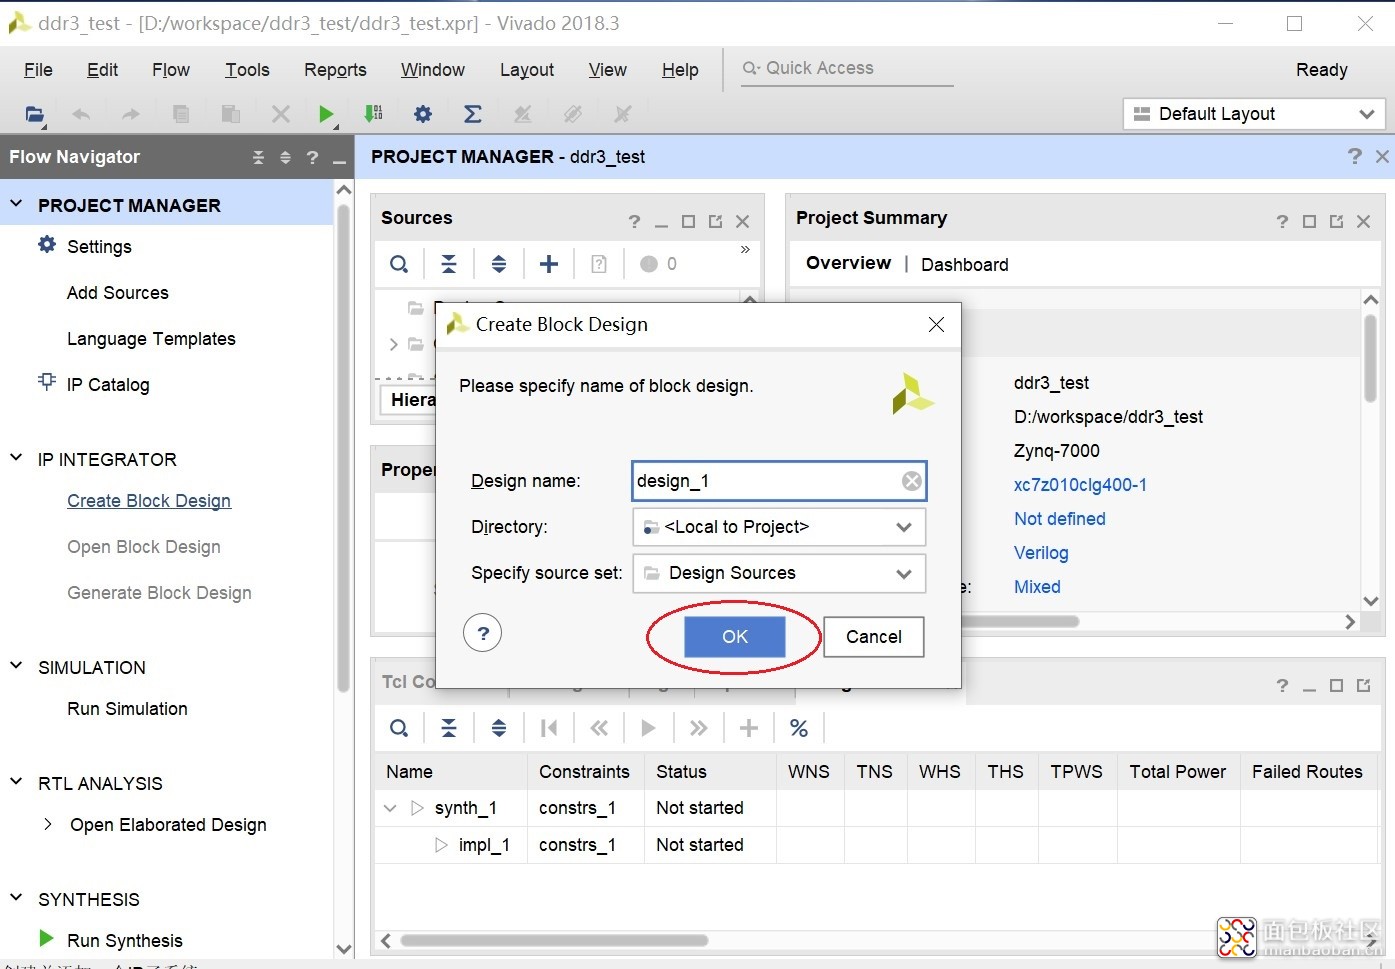The image size is (1395, 969).
Task: Collapse the PROJECT MANAGER section
Action: pos(16,204)
